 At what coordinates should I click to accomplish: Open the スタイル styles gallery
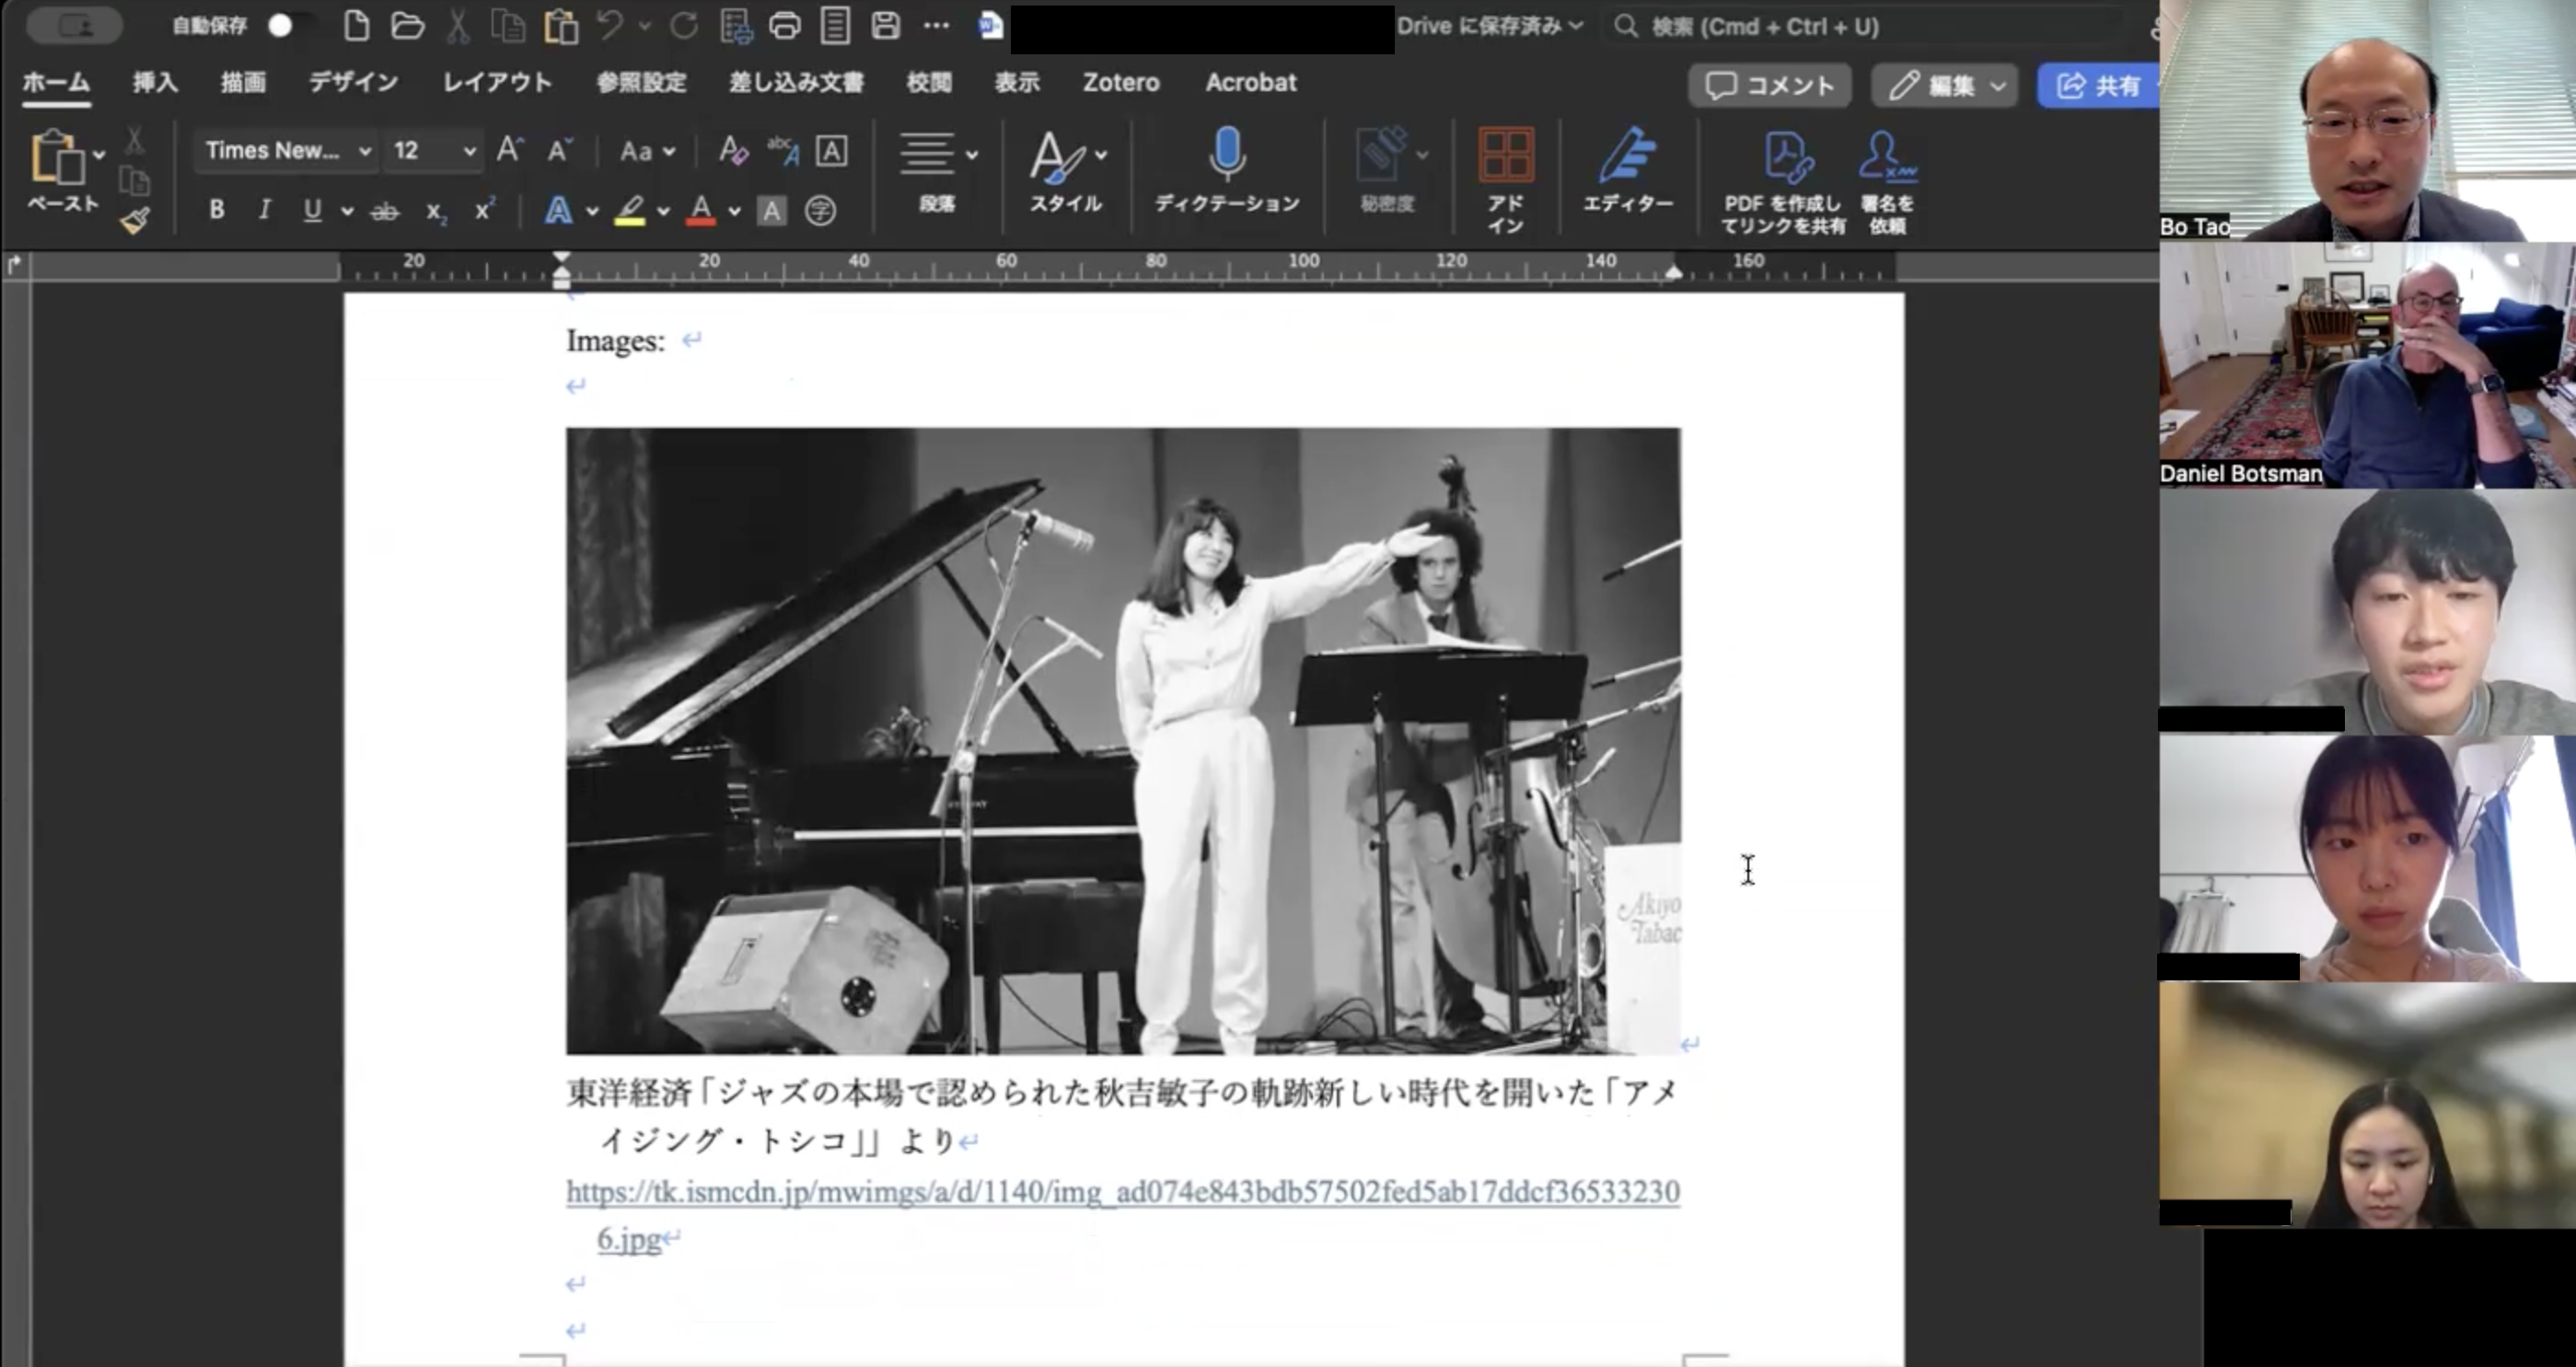tap(1066, 171)
